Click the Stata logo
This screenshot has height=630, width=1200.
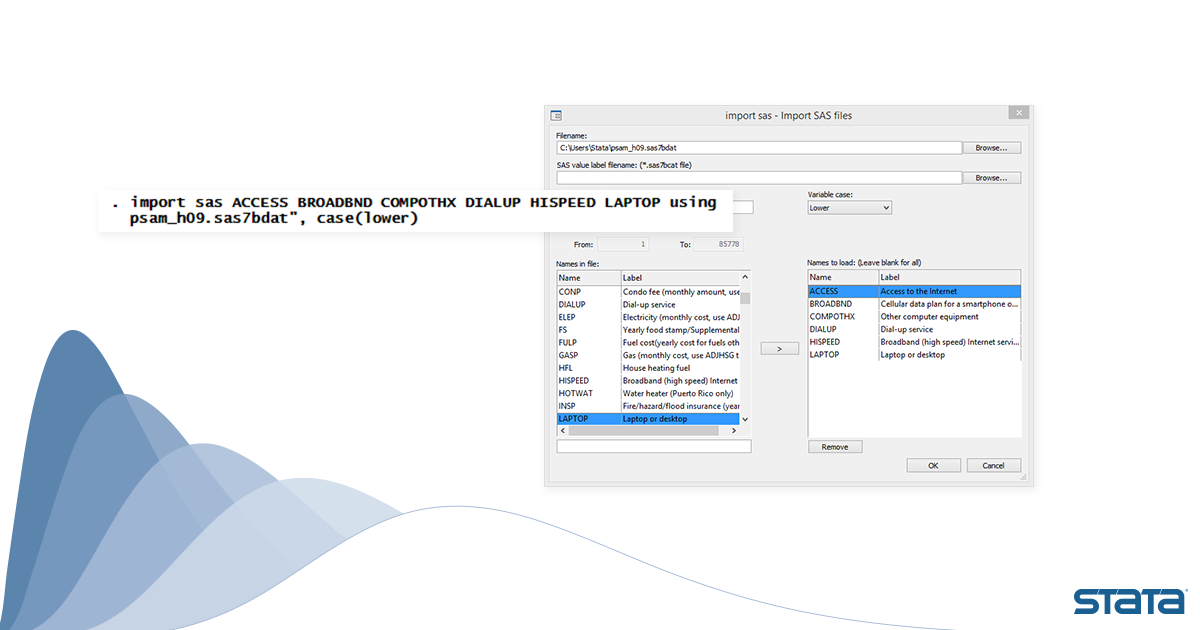[1130, 601]
